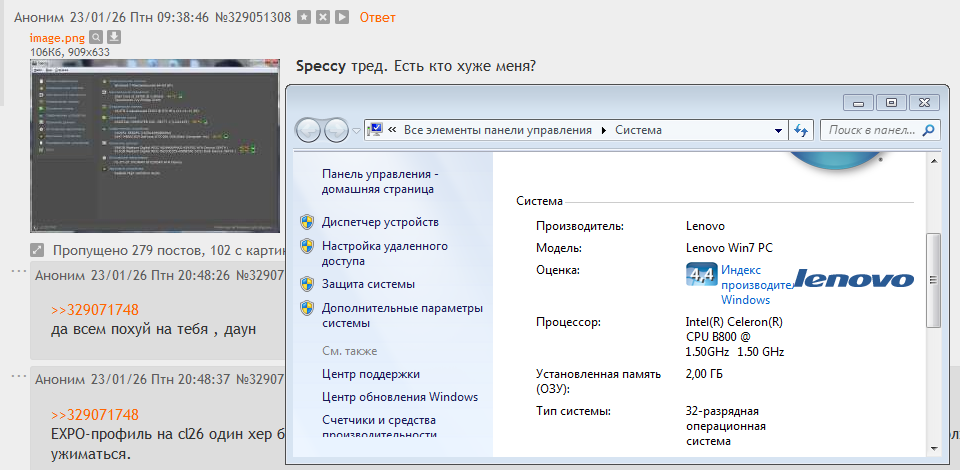This screenshot has height=470, width=960.
Task: Click the post number №329051308
Action: coord(253,17)
